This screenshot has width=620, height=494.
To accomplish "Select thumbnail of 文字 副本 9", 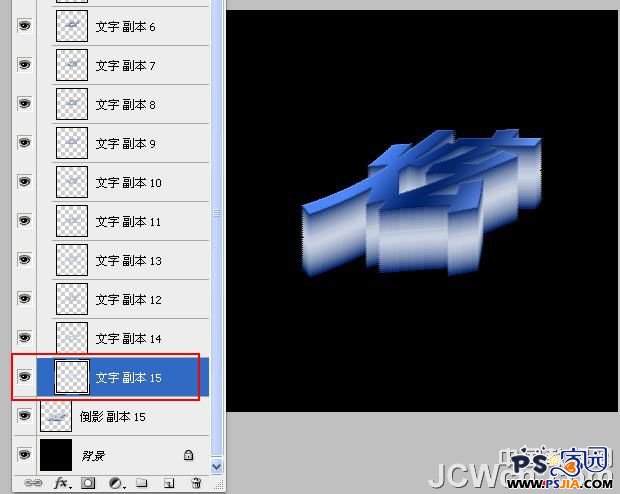I will (x=72, y=143).
